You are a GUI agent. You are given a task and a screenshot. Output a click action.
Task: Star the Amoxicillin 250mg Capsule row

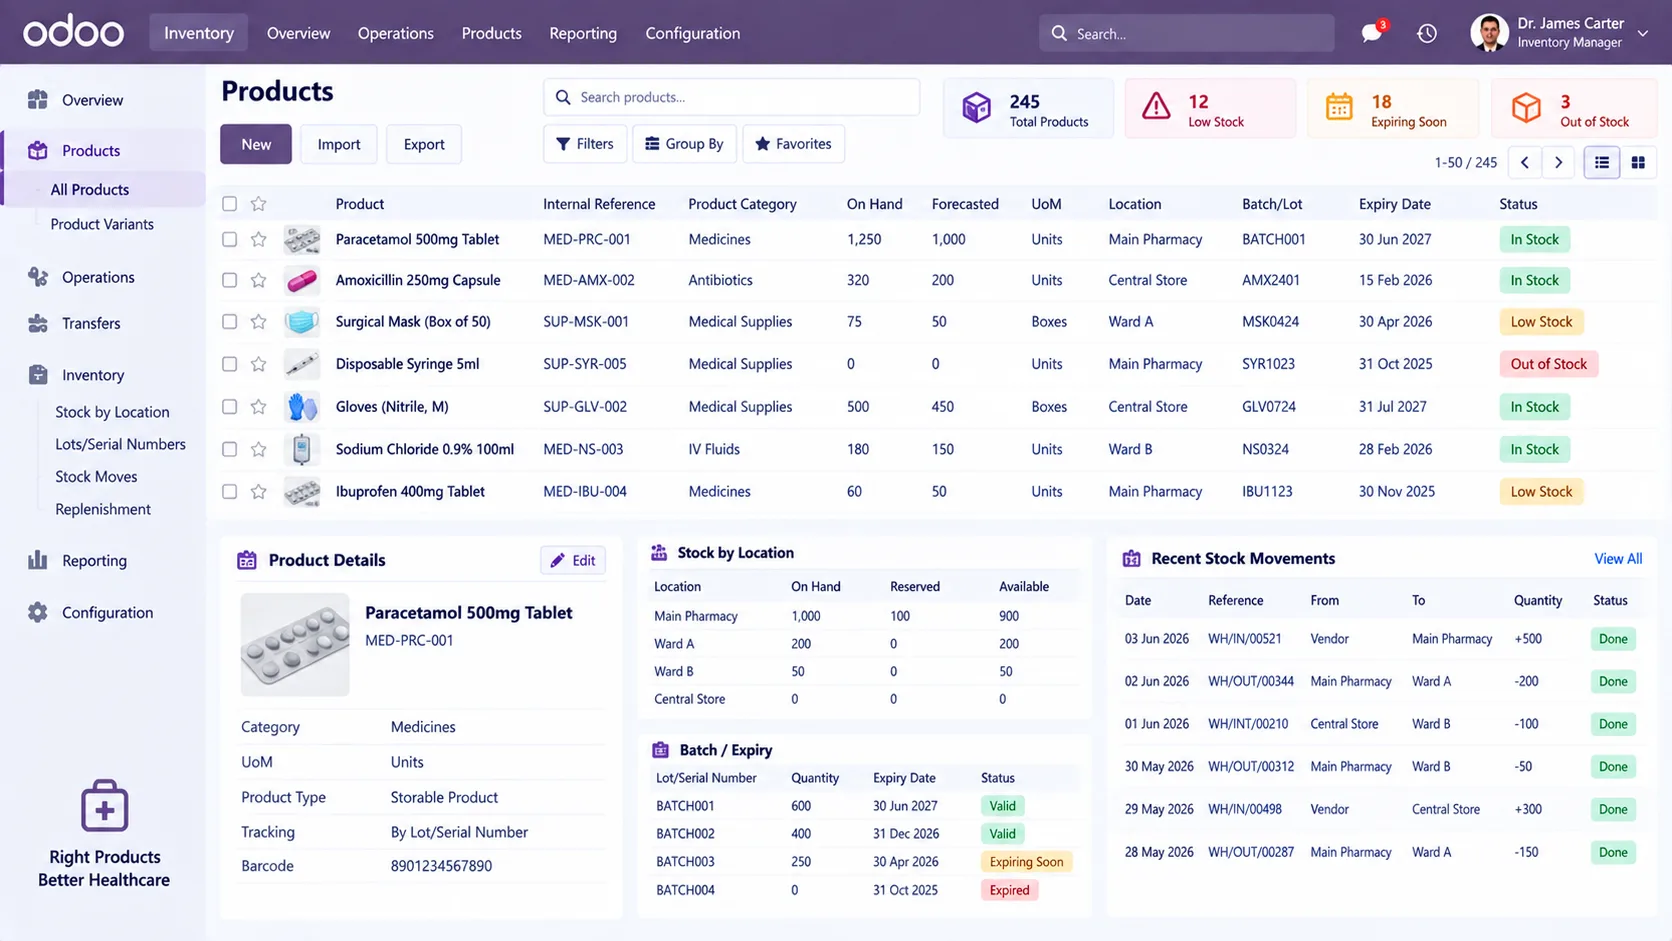pyautogui.click(x=259, y=280)
